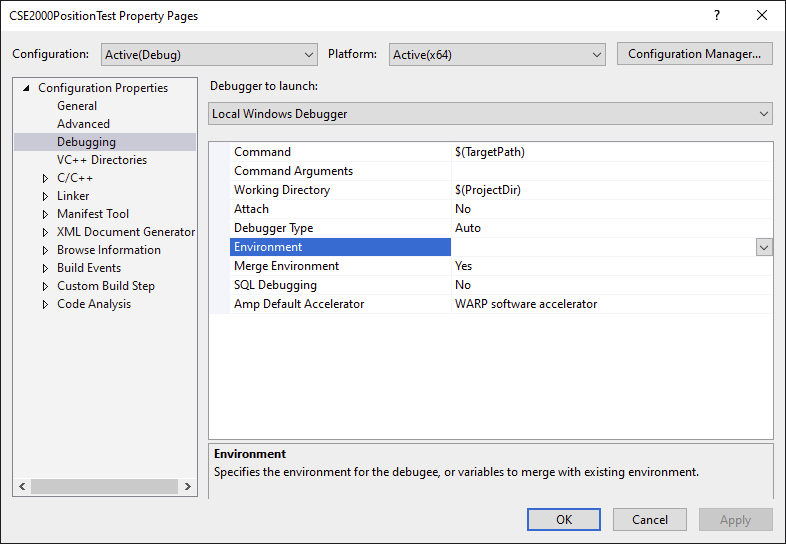Expand the Build Events node
This screenshot has width=786, height=544.
(x=45, y=268)
